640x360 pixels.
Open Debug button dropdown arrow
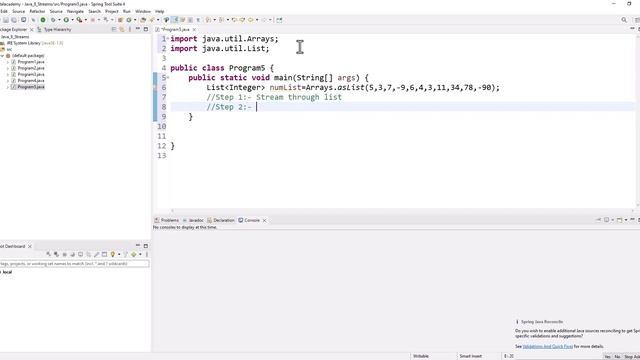pos(59,20)
